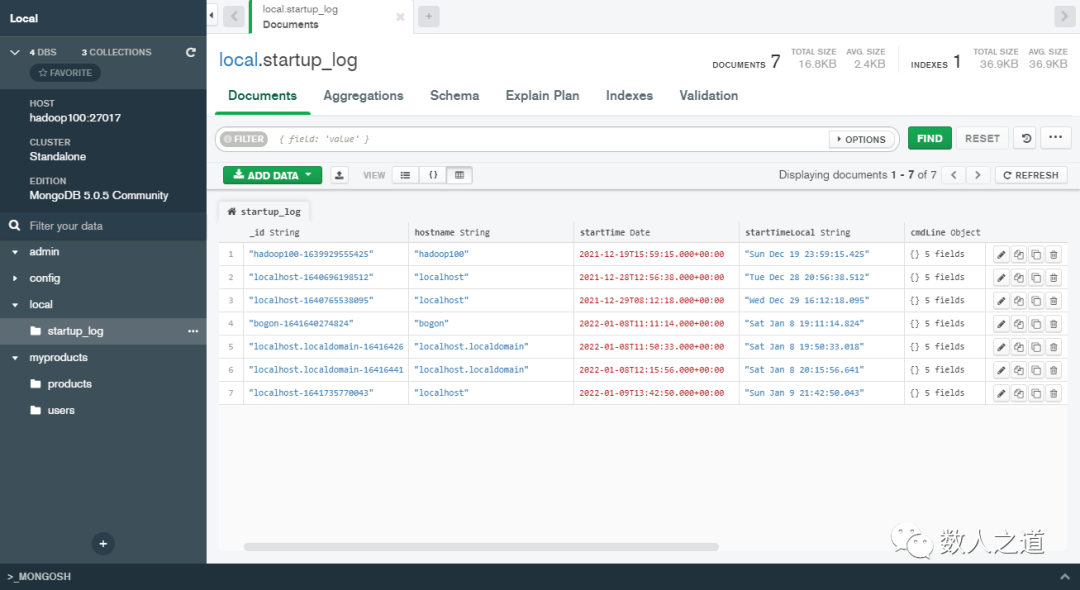Toggle the FAVORITE star for this connection
Image resolution: width=1080 pixels, height=590 pixels.
64,72
